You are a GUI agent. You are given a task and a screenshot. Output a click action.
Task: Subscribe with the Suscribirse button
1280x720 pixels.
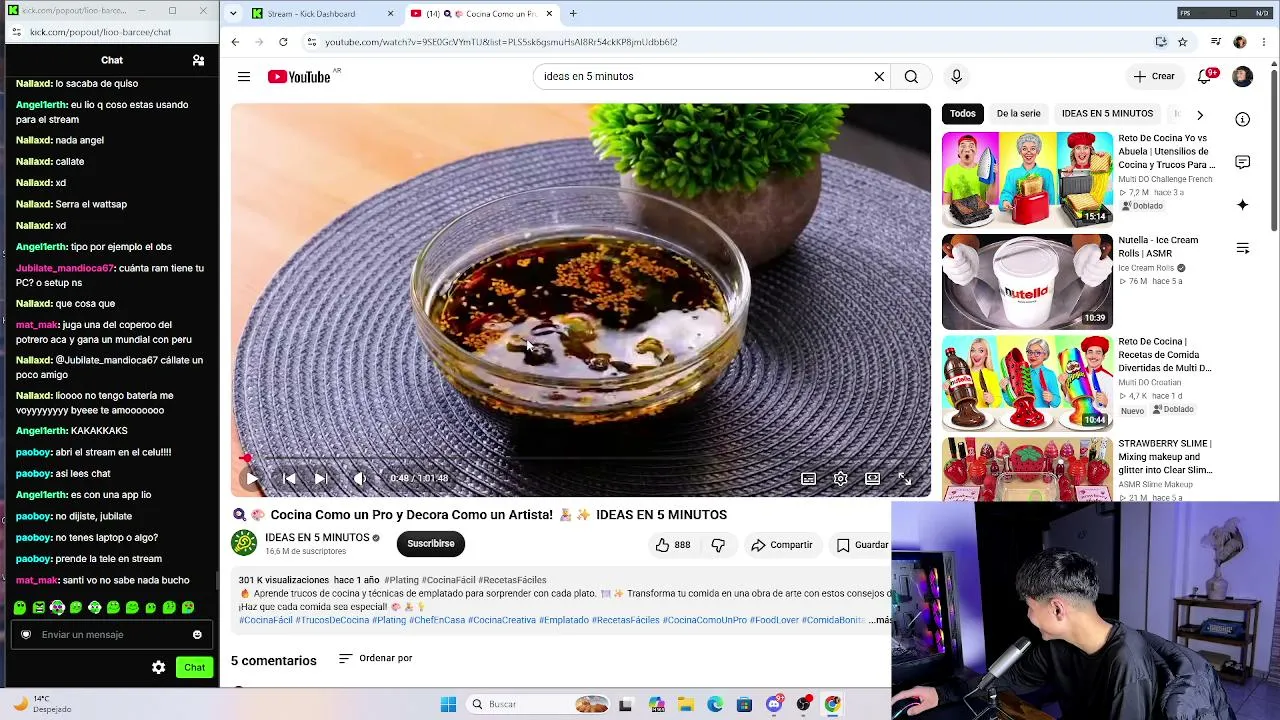tap(431, 544)
